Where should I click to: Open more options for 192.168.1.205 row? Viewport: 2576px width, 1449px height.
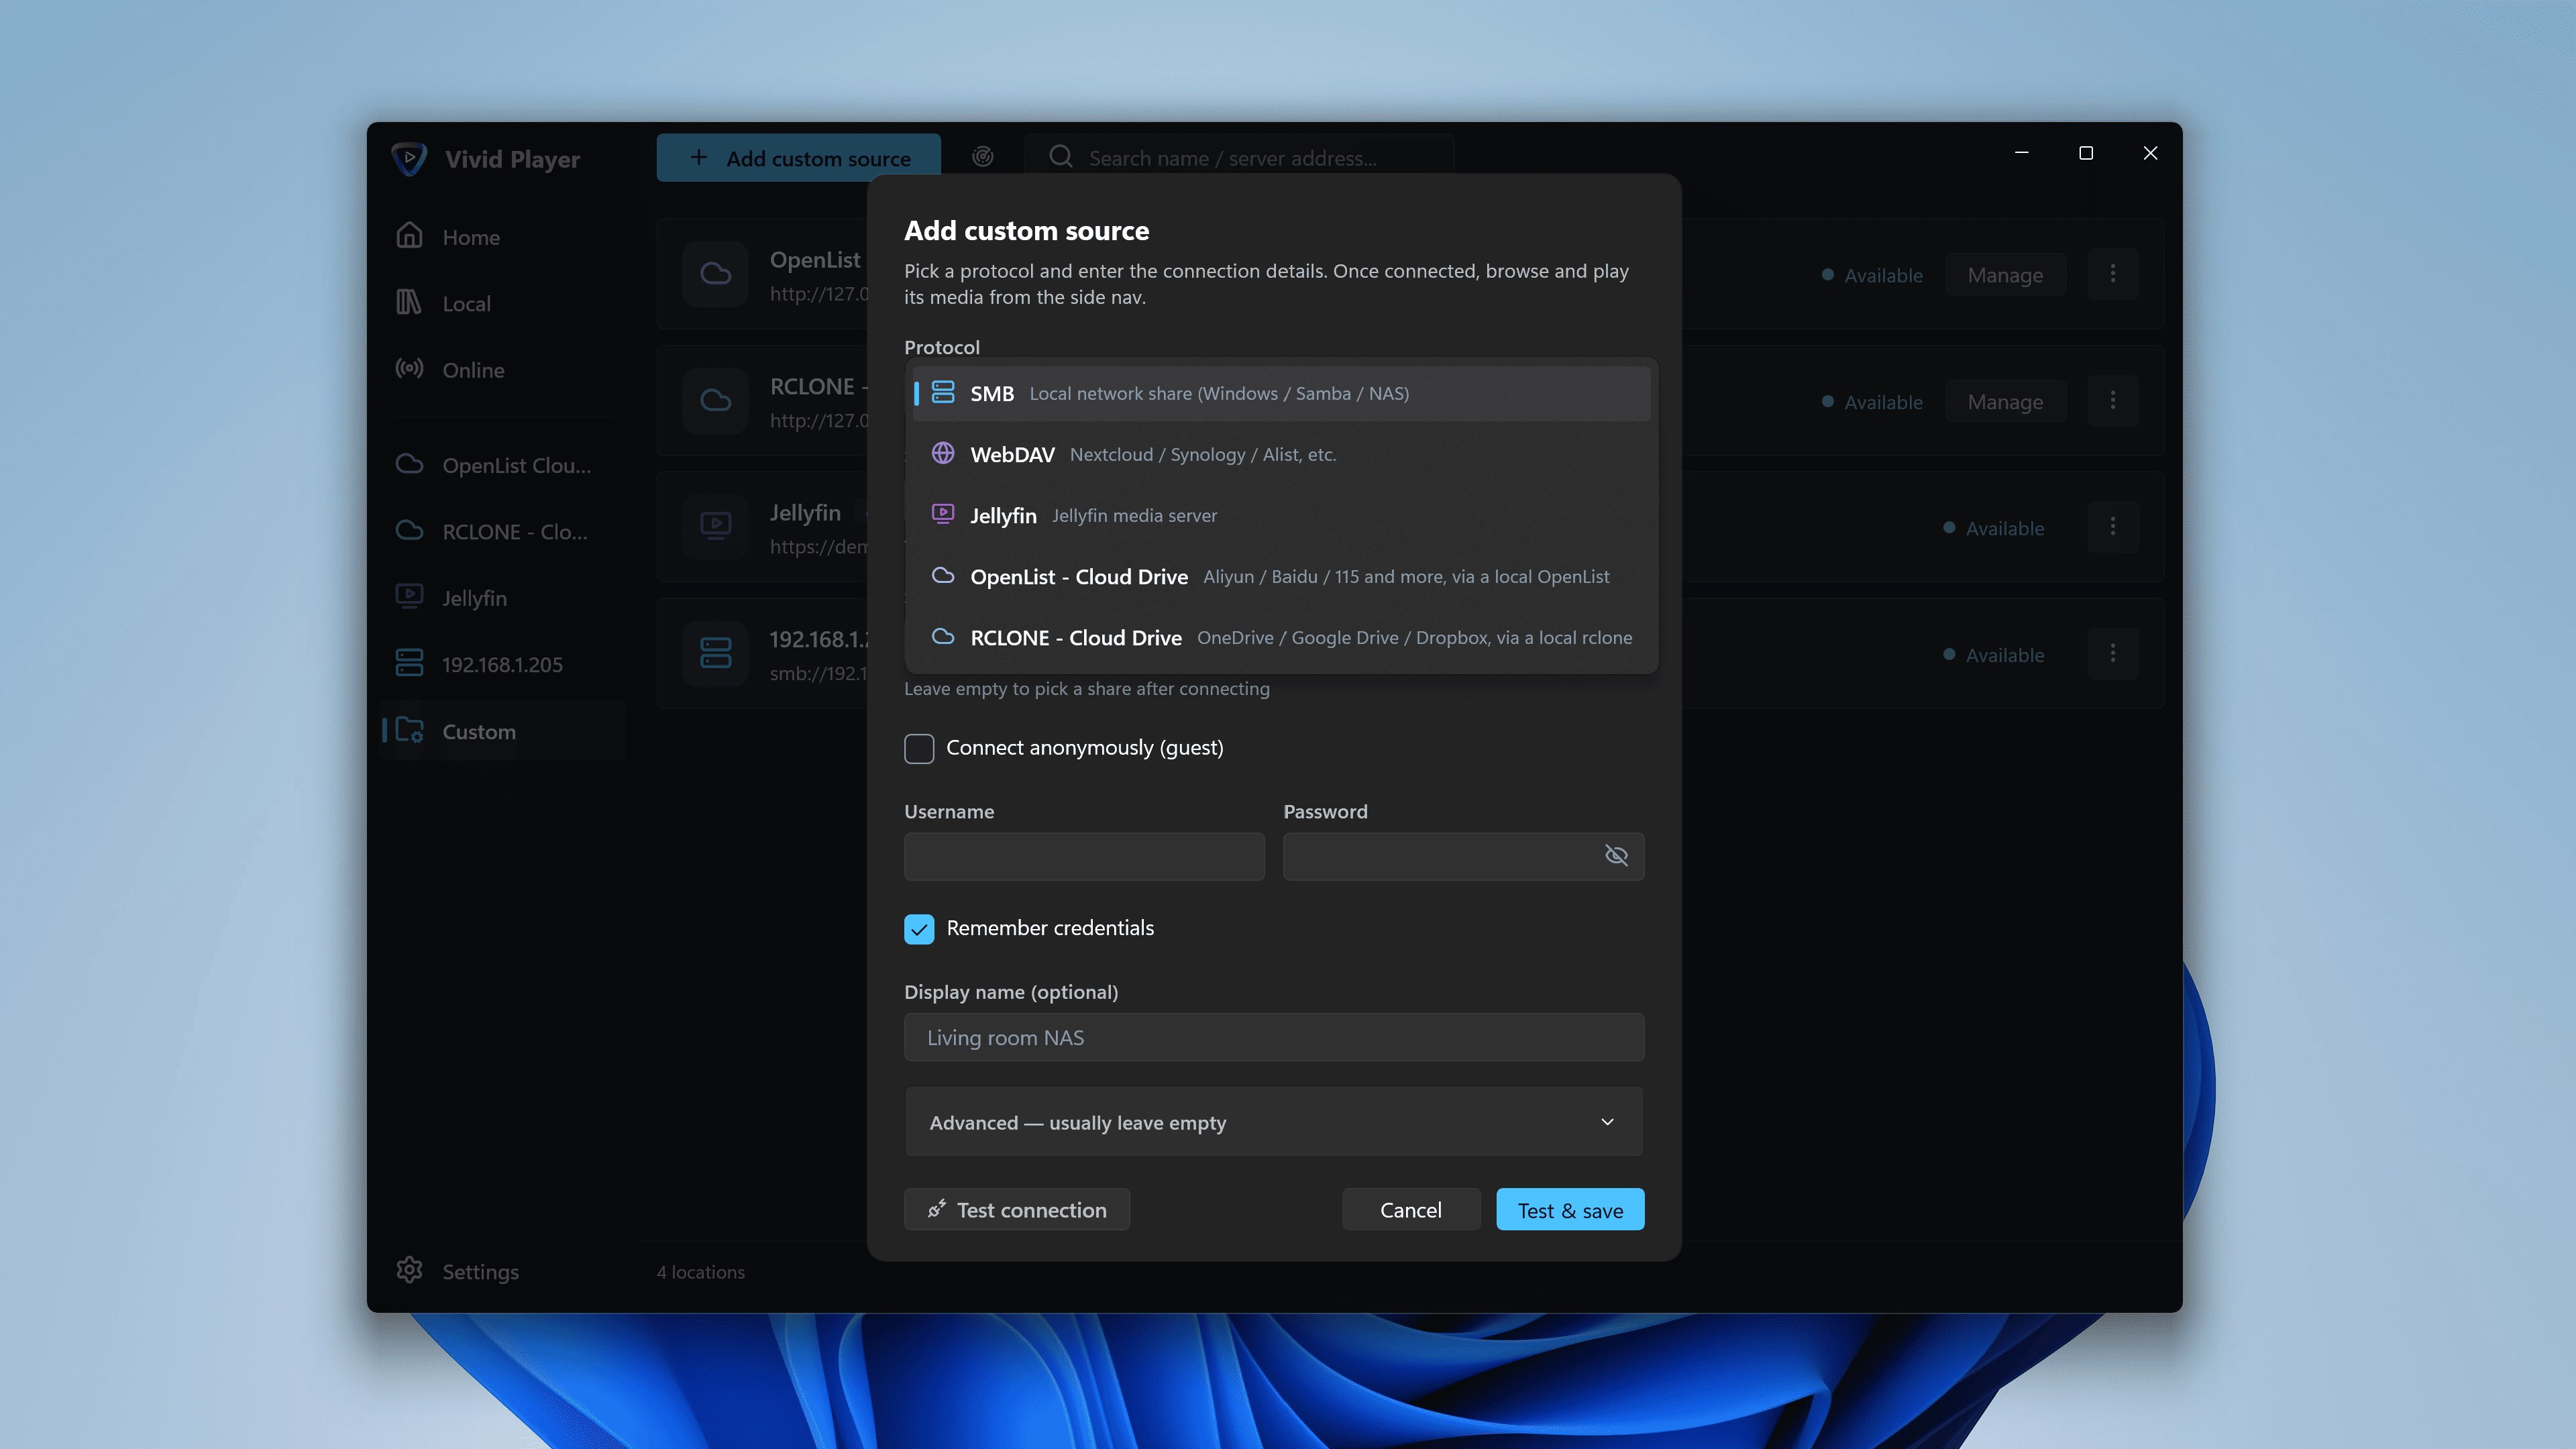2113,654
